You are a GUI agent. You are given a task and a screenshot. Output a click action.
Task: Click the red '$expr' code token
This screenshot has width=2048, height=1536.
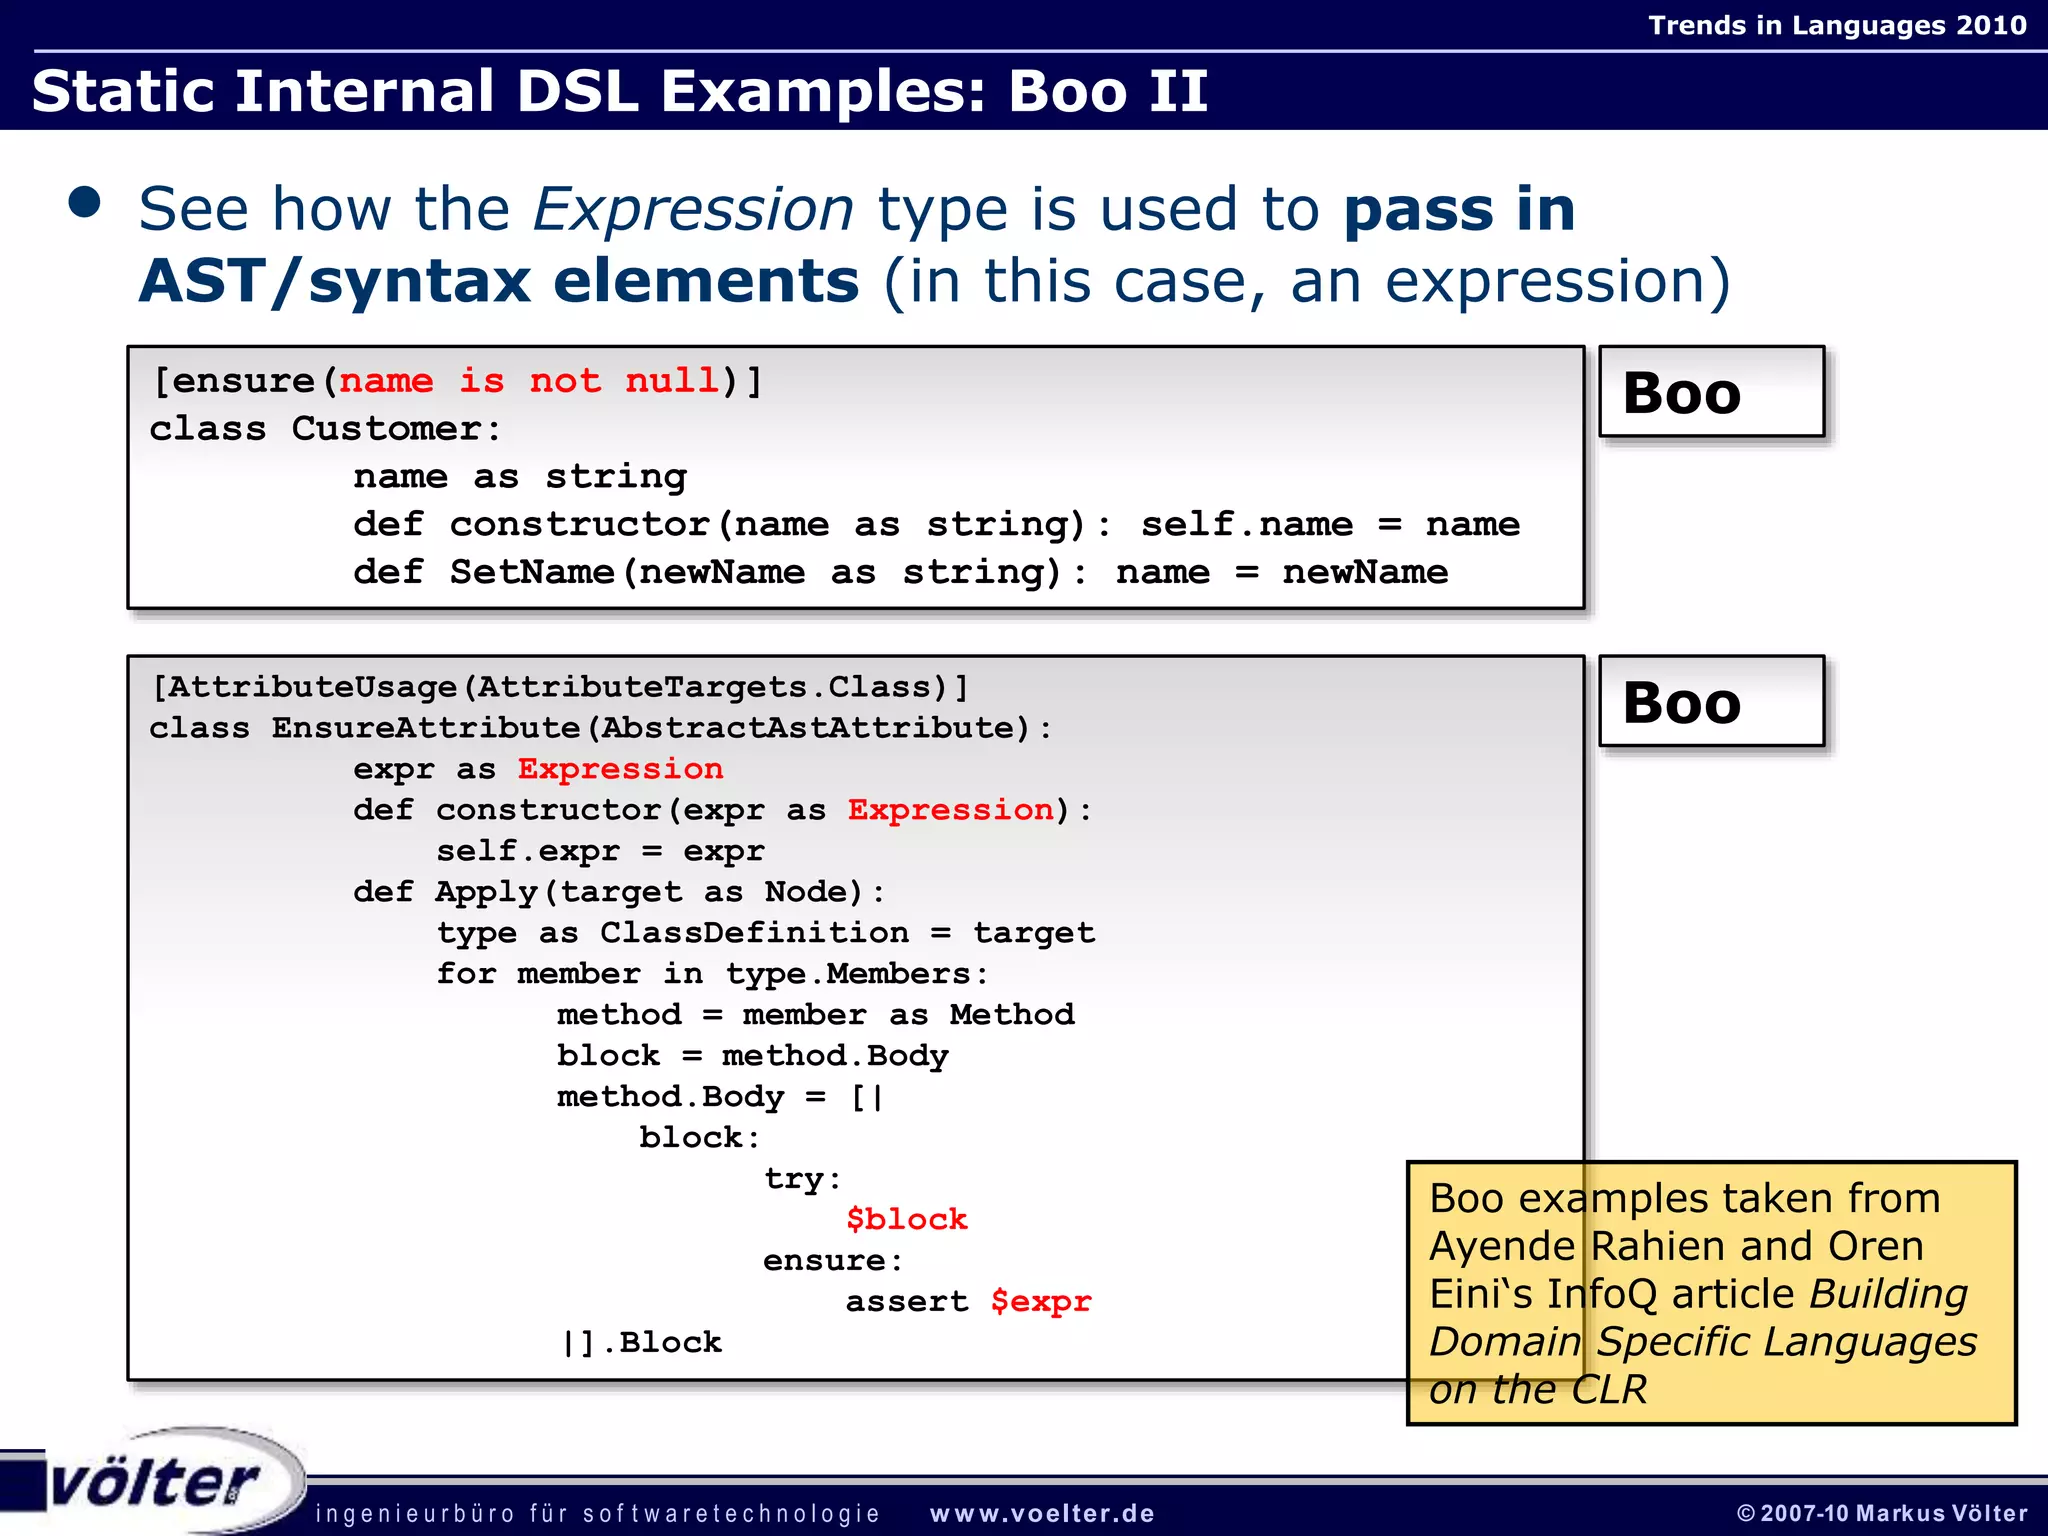coord(1041,1301)
